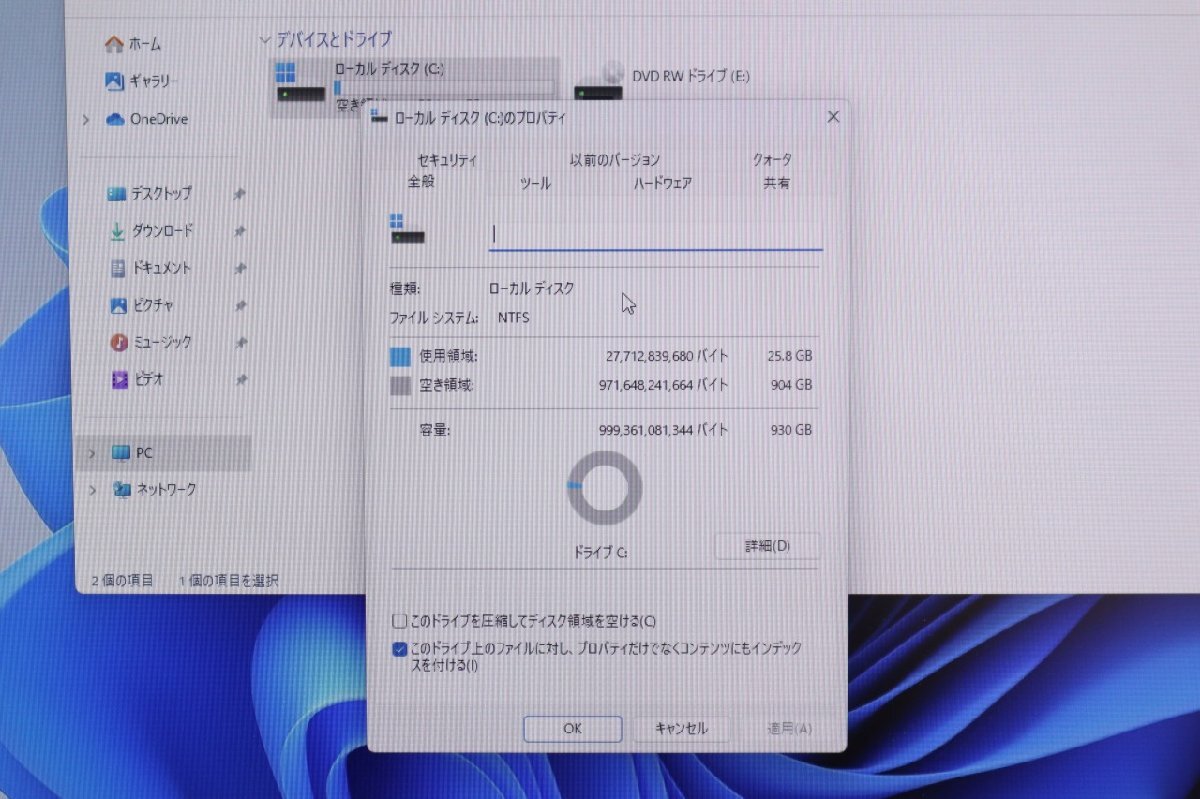Select ビデオ in the sidebar
This screenshot has height=799, width=1200.
click(x=149, y=379)
